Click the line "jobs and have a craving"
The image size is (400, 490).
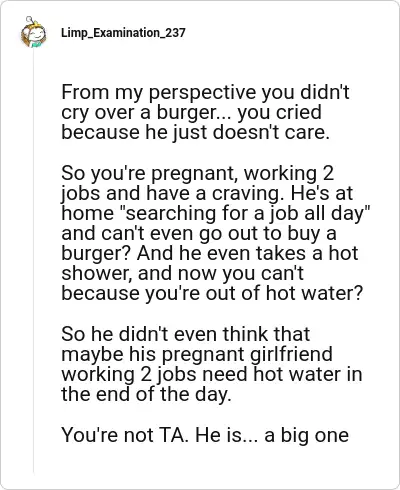170,193
